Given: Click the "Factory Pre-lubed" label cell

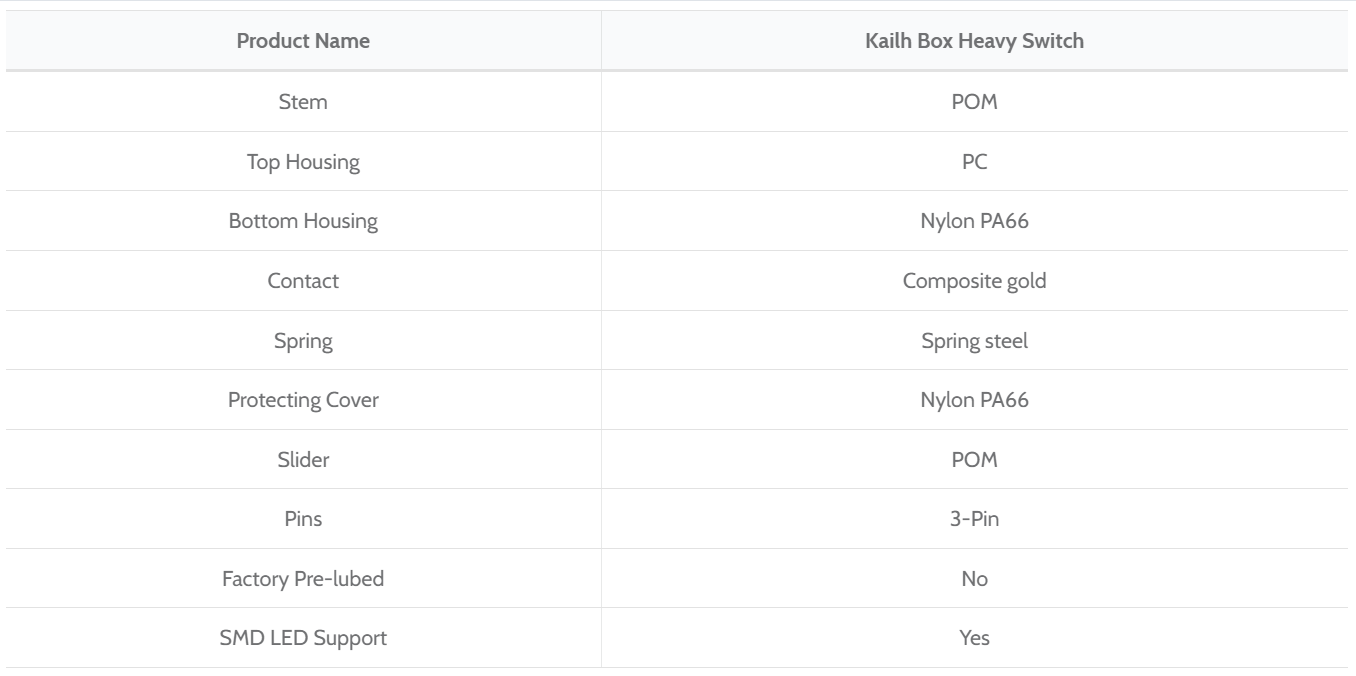Looking at the screenshot, I should click(303, 579).
